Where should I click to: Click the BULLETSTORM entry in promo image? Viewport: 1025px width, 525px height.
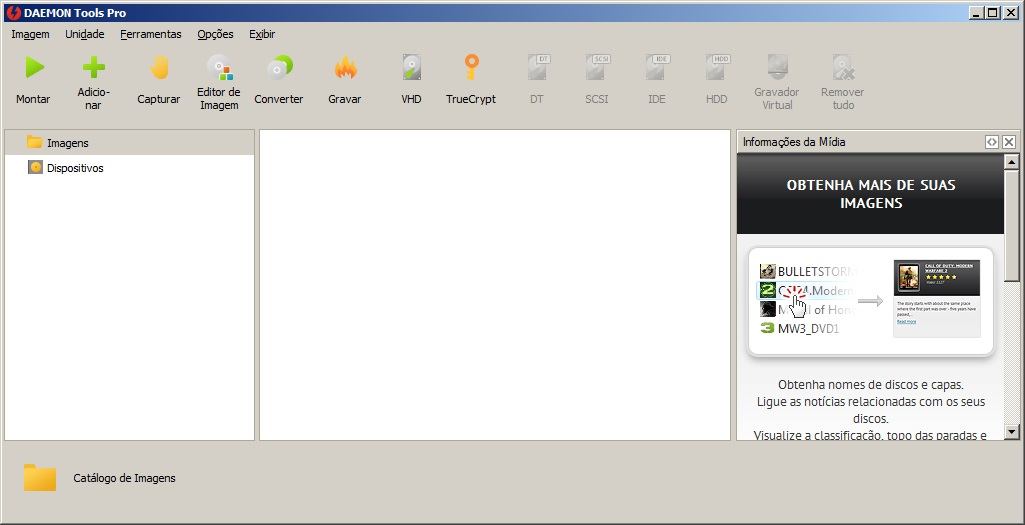click(807, 271)
